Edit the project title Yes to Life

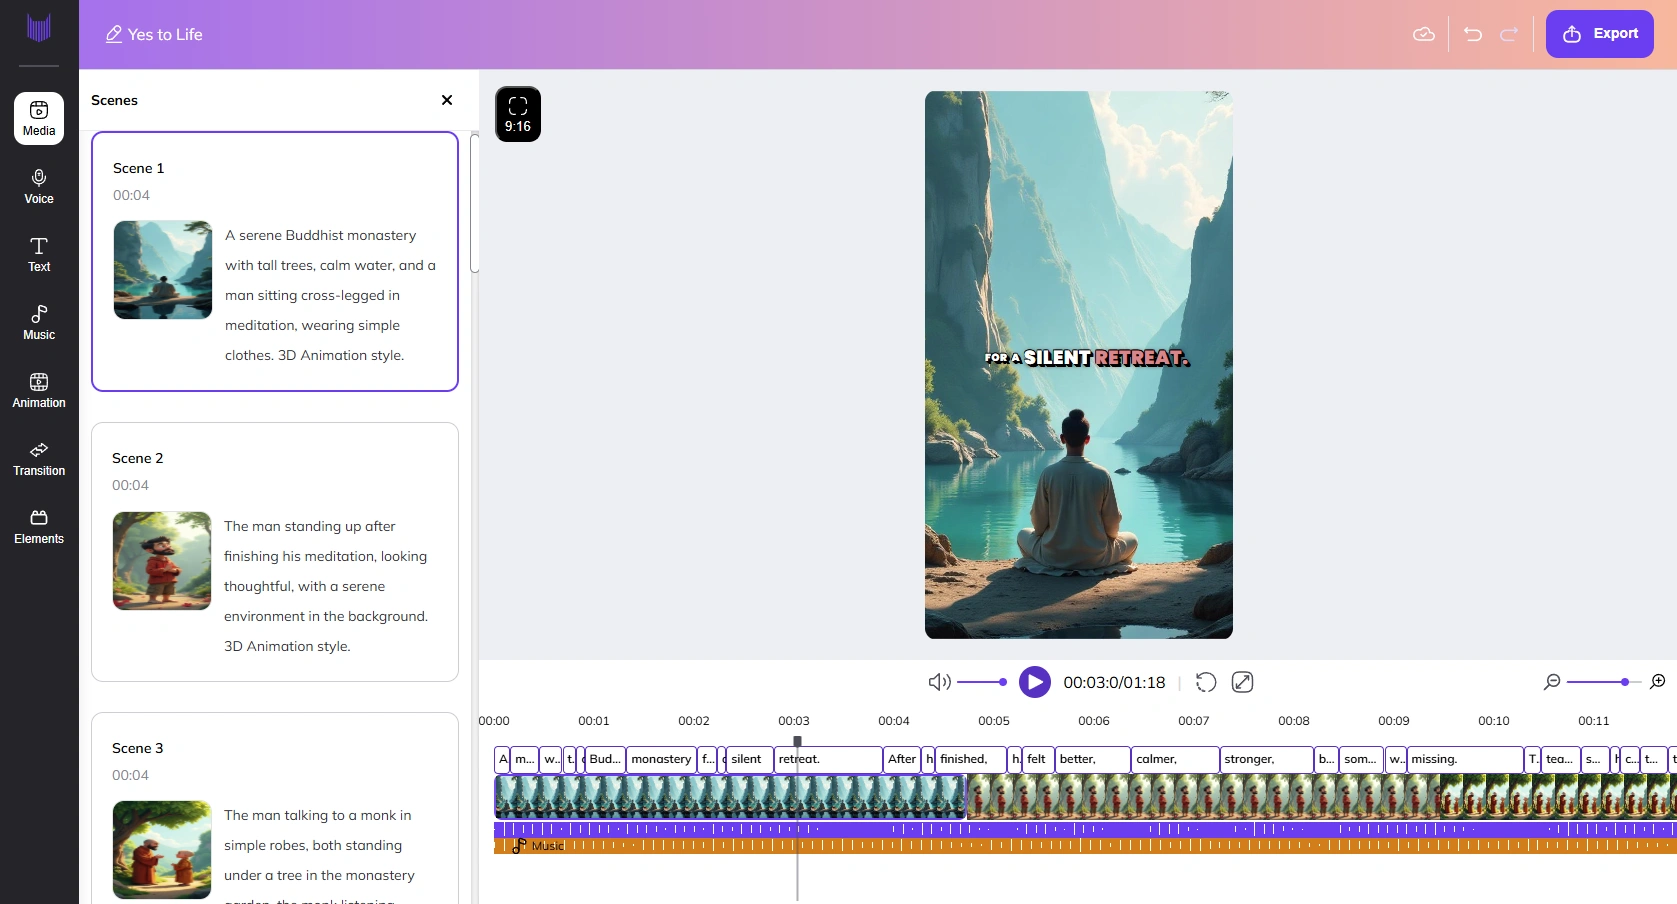pyautogui.click(x=154, y=34)
